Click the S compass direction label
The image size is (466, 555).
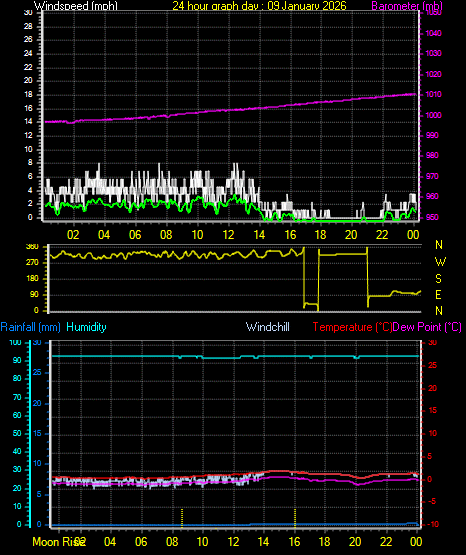point(438,279)
